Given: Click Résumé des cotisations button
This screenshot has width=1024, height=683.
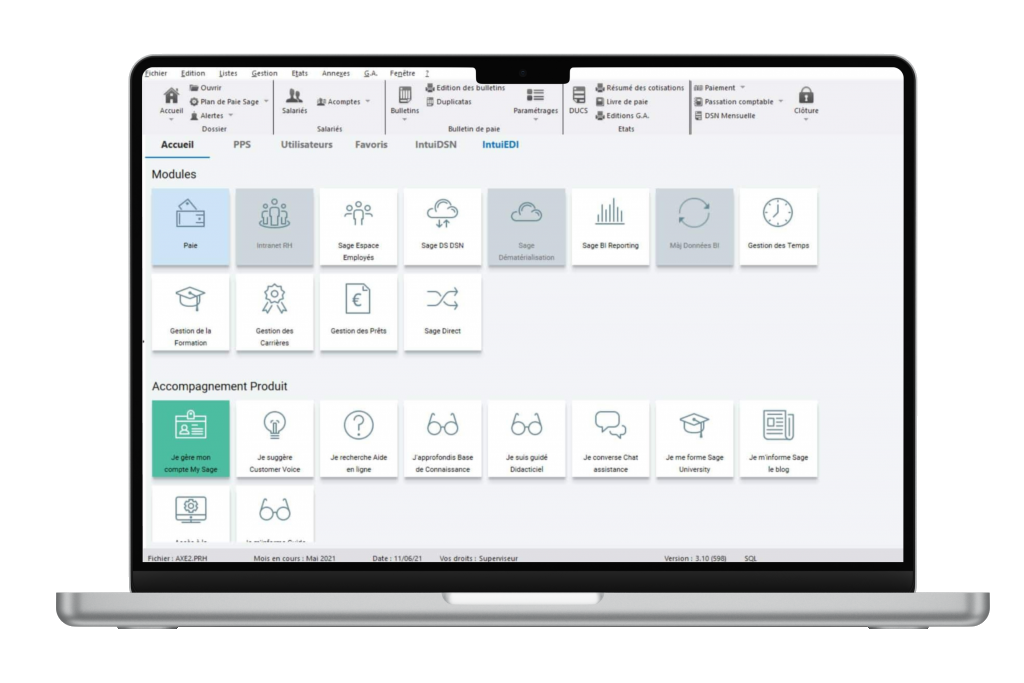Looking at the screenshot, I should click(x=639, y=87).
